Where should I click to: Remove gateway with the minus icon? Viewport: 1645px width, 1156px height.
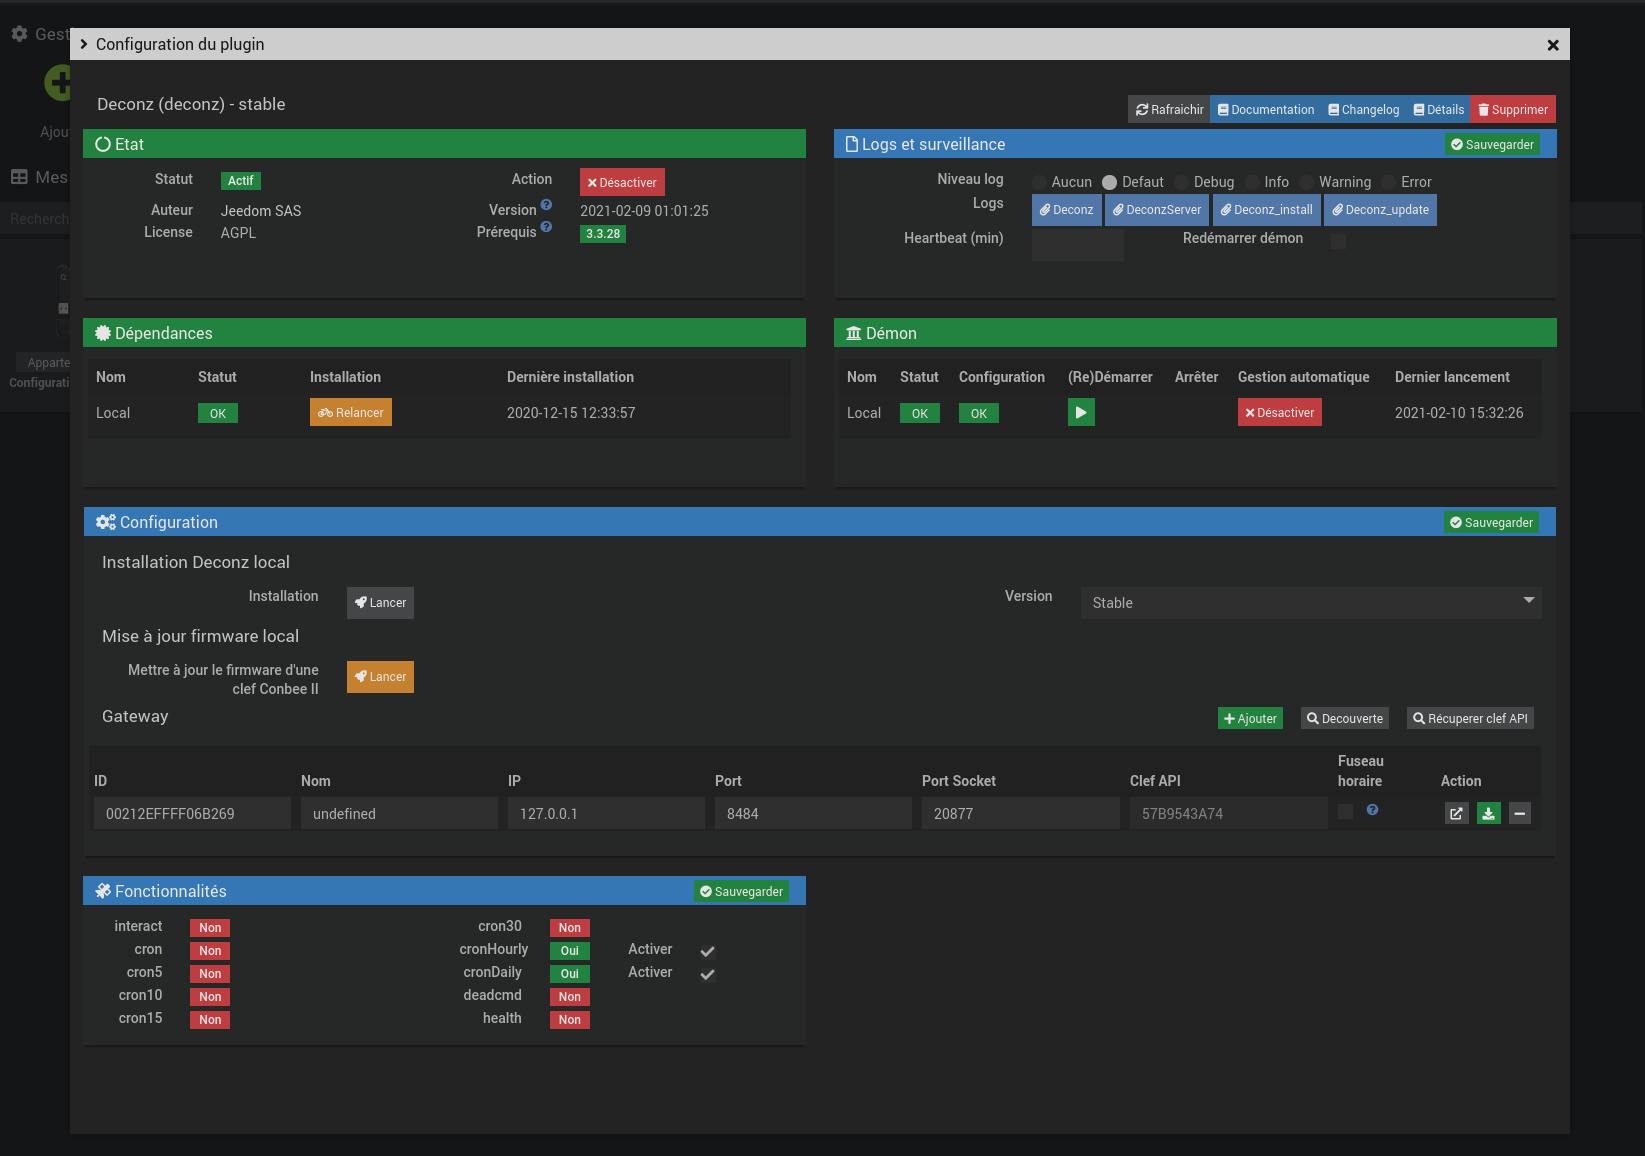1519,814
